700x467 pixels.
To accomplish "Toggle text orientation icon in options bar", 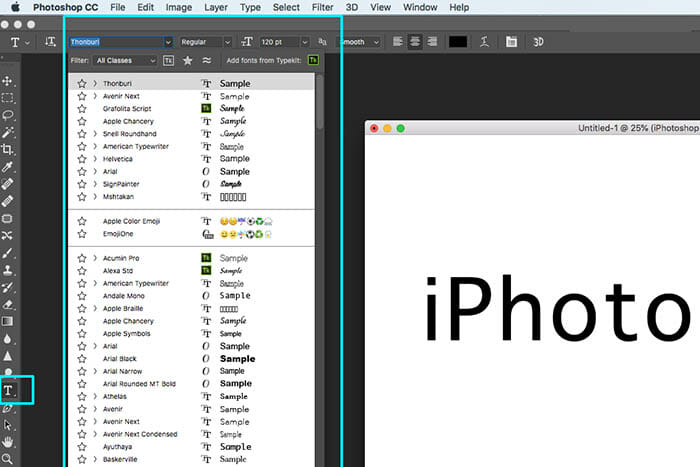I will (50, 42).
